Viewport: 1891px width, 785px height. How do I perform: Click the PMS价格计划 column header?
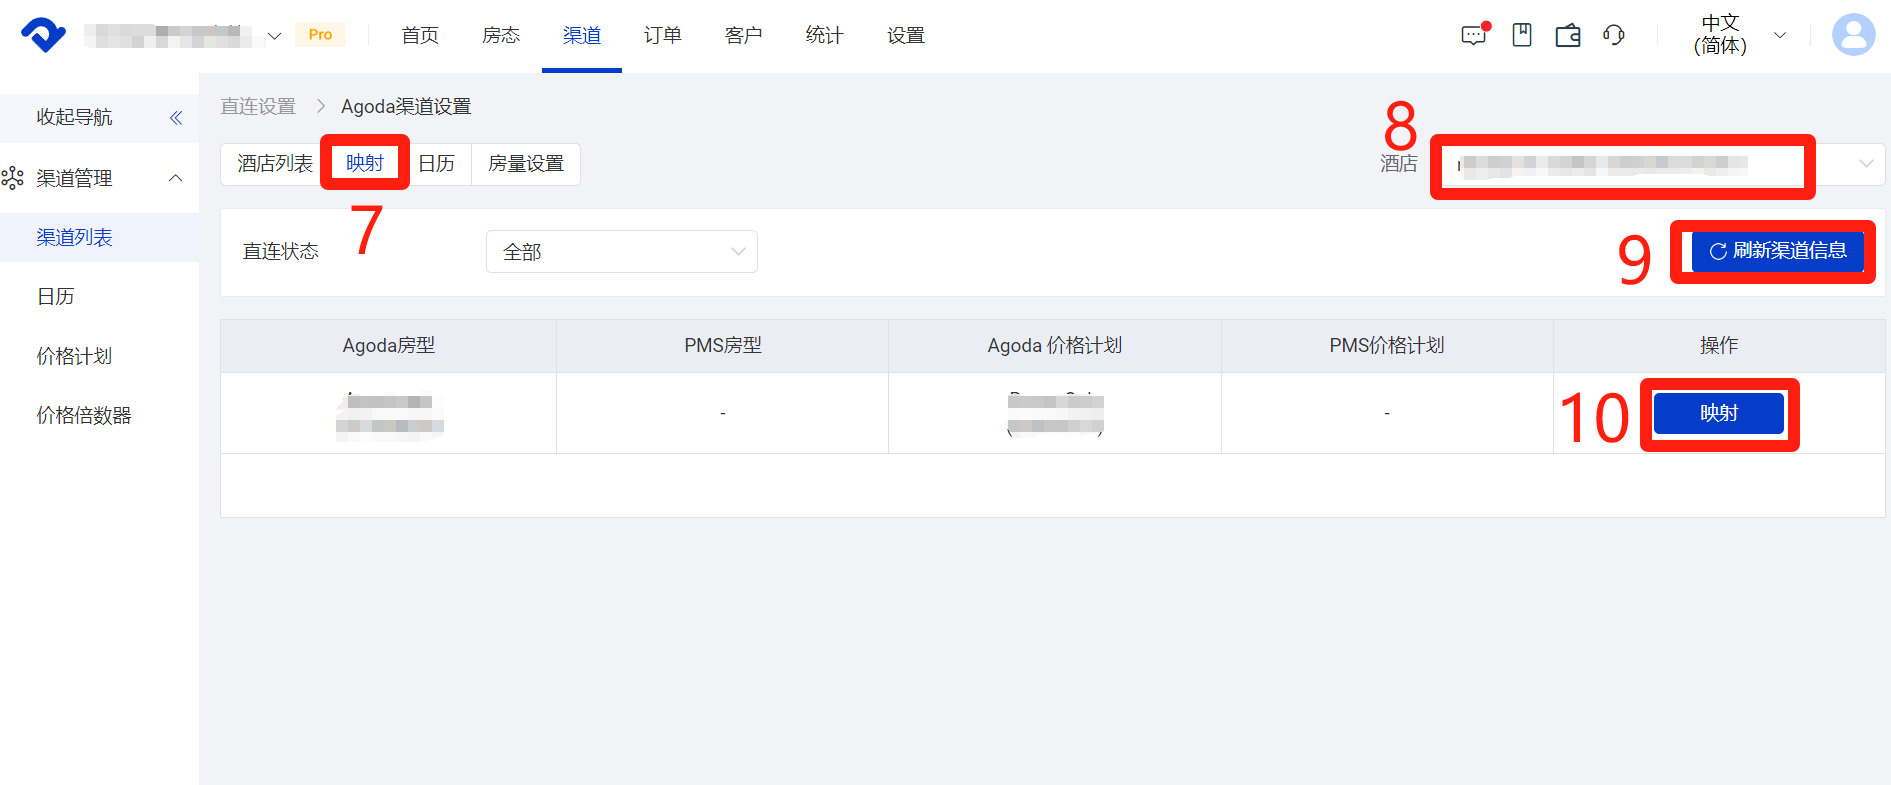pos(1387,346)
